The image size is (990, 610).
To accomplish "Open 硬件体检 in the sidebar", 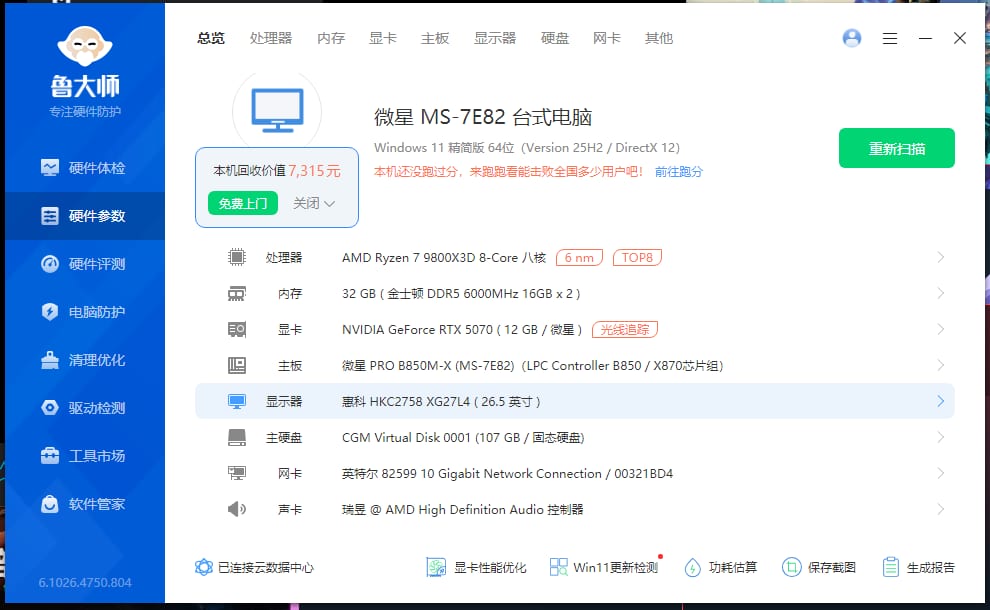I will 85,168.
